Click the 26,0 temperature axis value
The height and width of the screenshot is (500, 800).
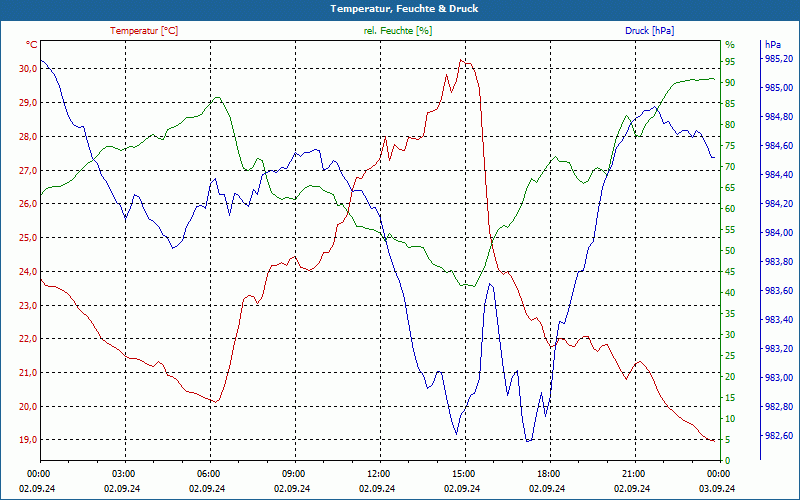(28, 204)
